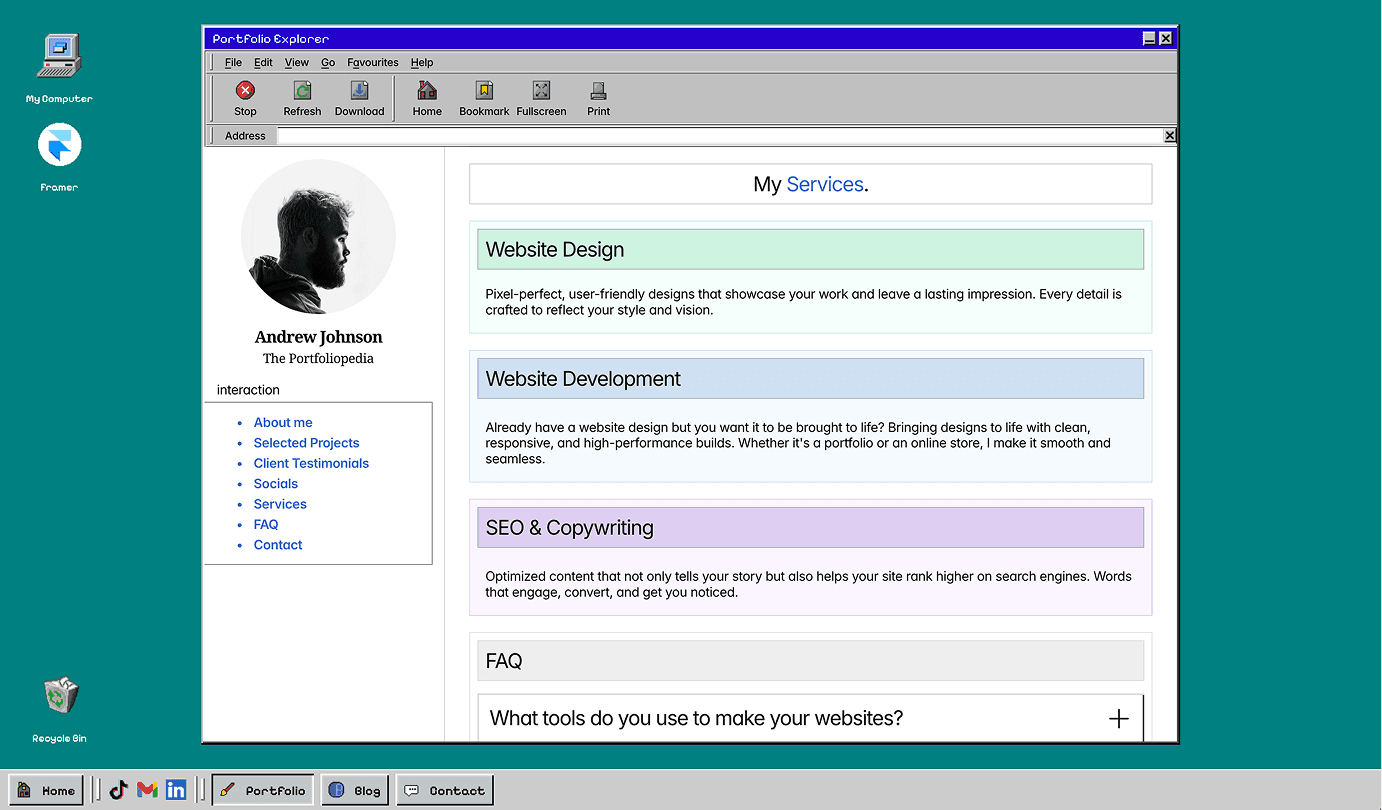Click the blue Services word in title
1382x810 pixels.
coord(825,184)
